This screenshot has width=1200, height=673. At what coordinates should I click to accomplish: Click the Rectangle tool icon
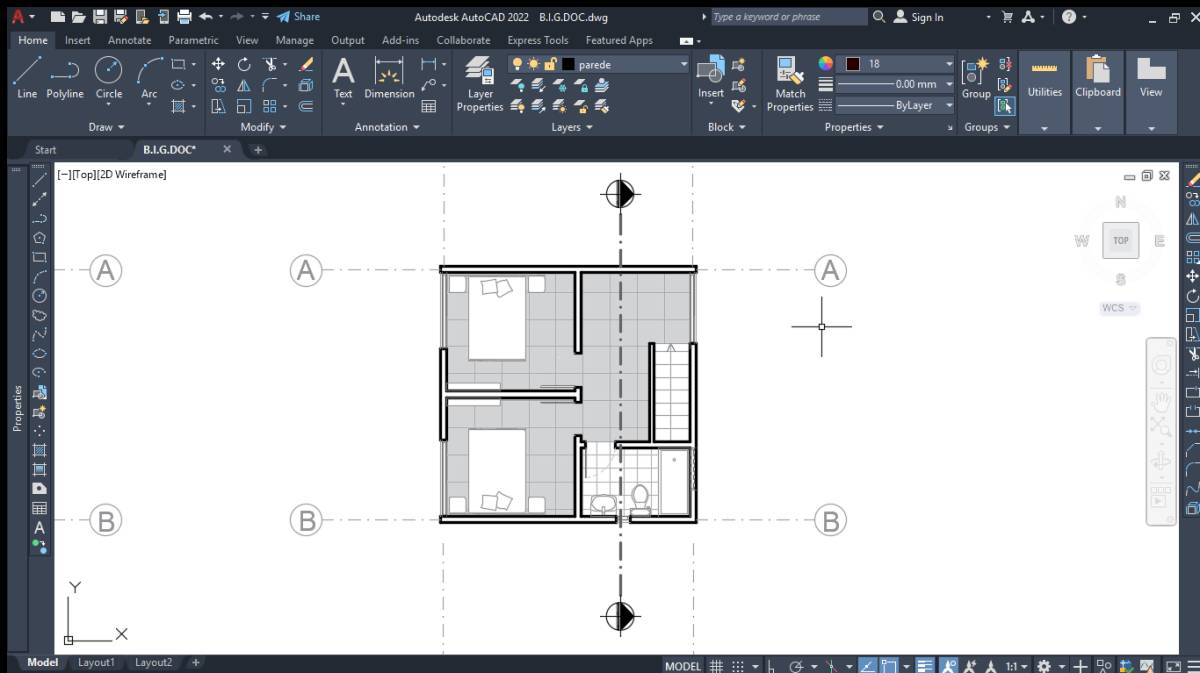tap(178, 64)
